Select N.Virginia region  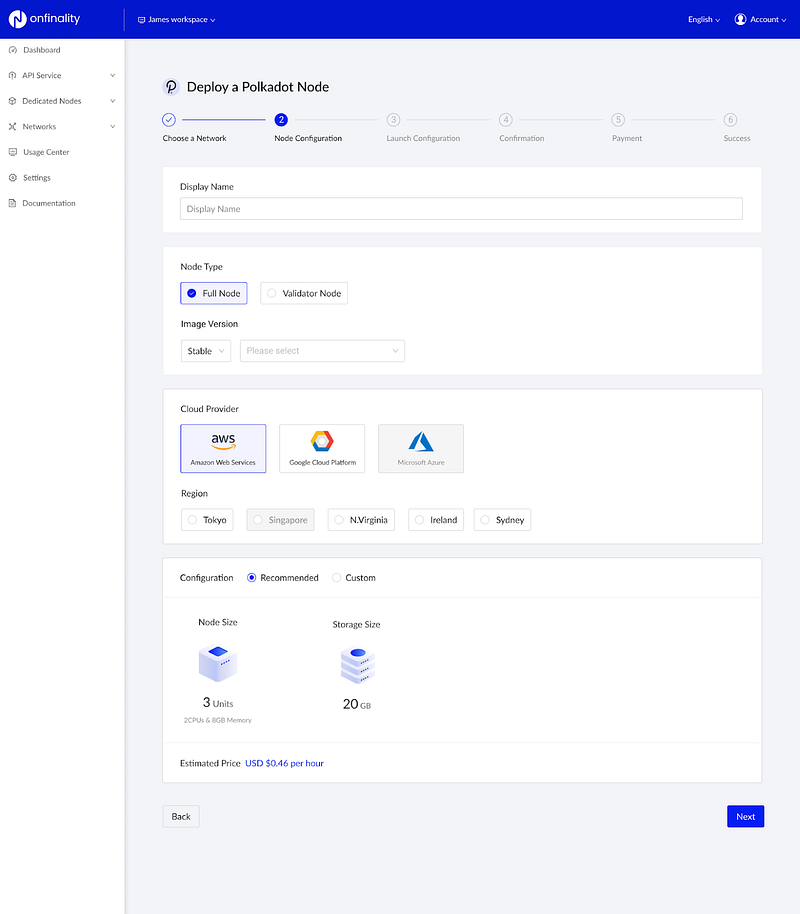point(361,520)
